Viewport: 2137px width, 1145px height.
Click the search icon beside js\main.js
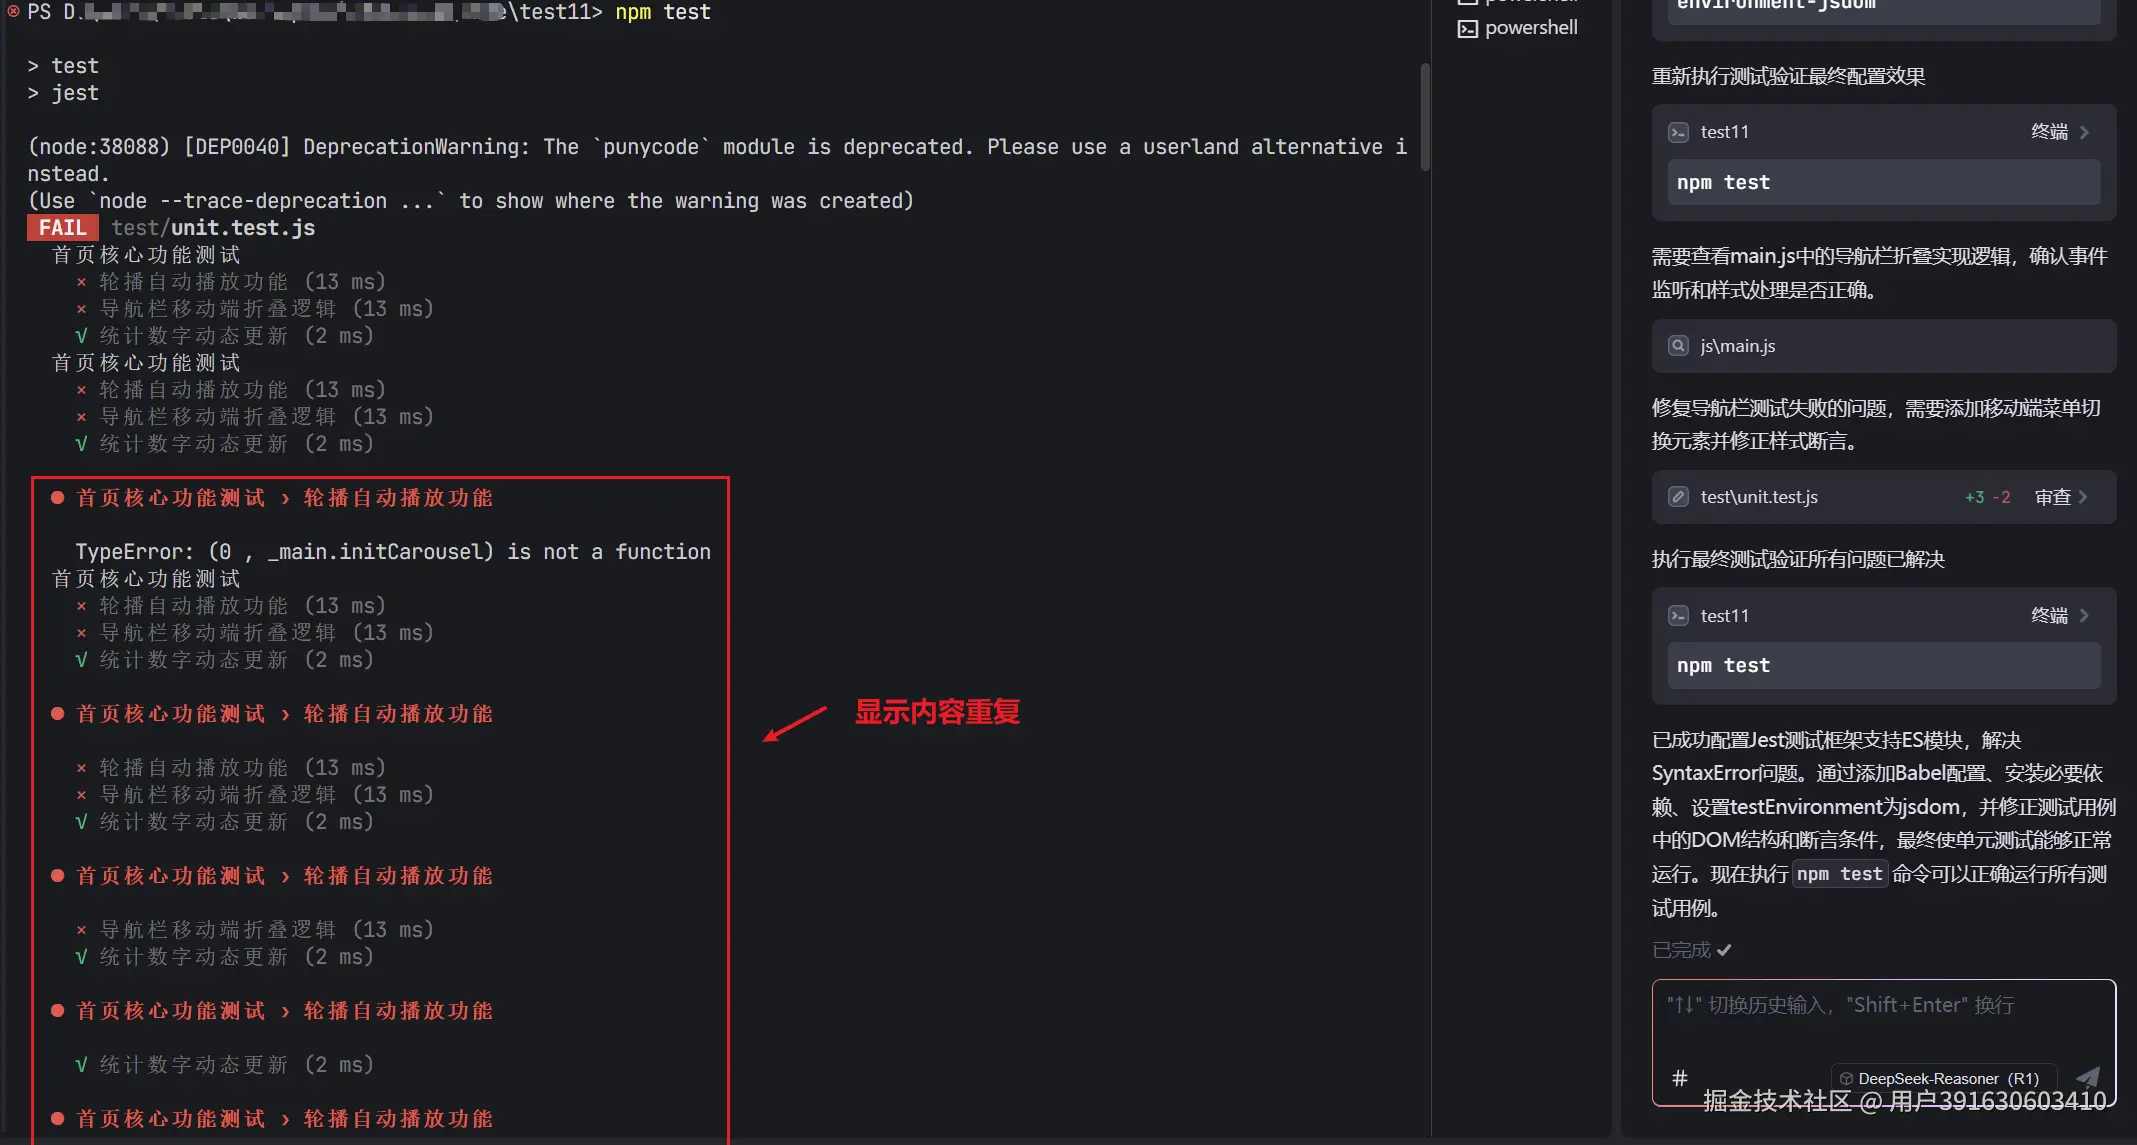[x=1678, y=346]
